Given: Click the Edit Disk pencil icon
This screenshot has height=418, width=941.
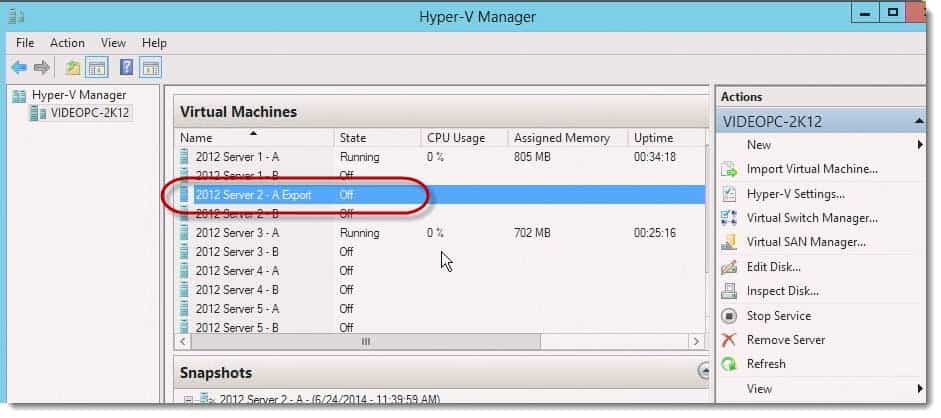Looking at the screenshot, I should (x=729, y=267).
